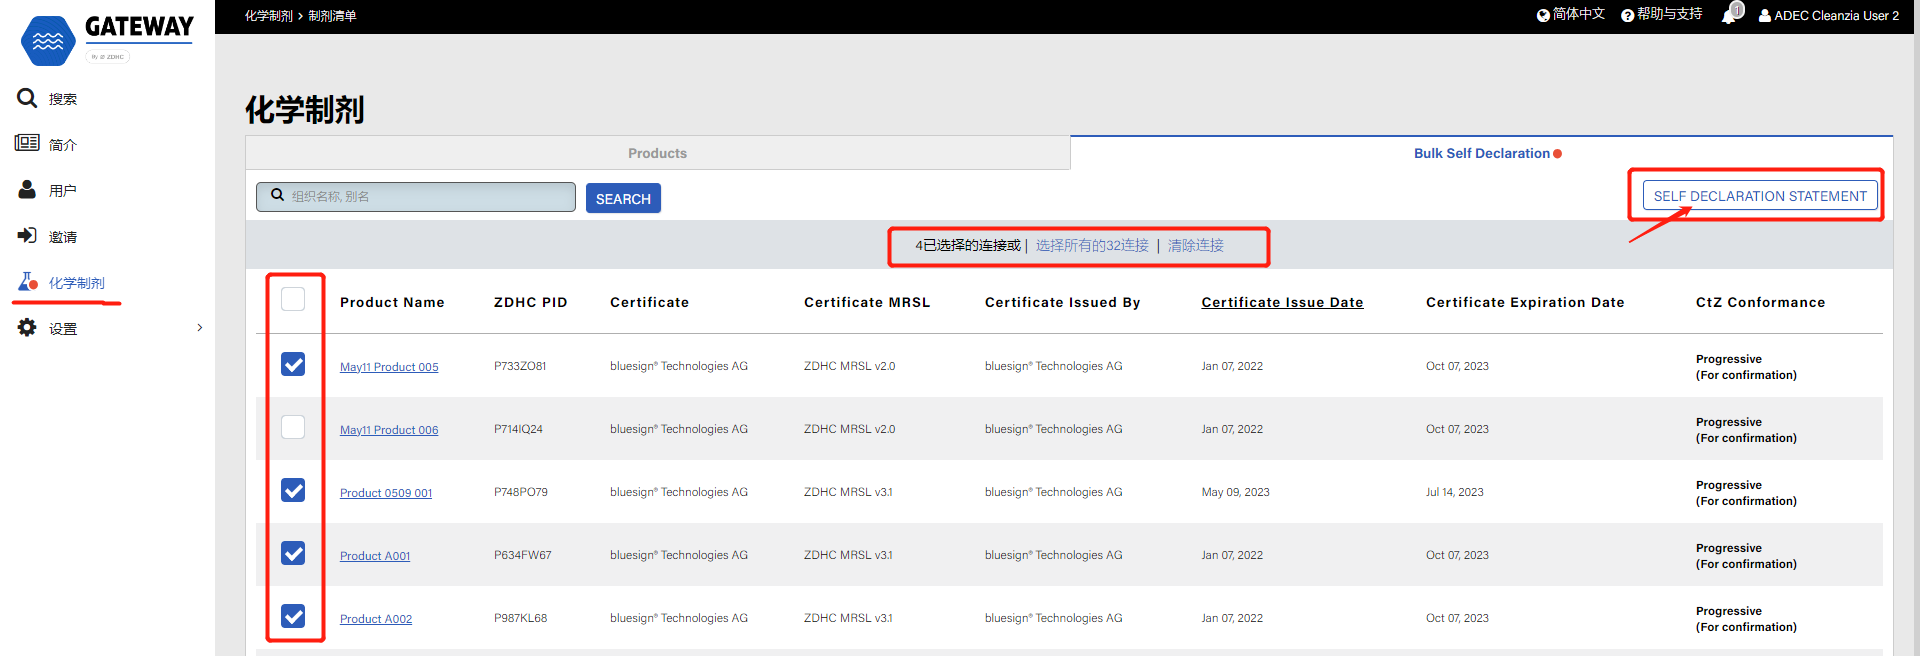1920x656 pixels.
Task: Click PID cell P748PO79
Action: pos(521,492)
